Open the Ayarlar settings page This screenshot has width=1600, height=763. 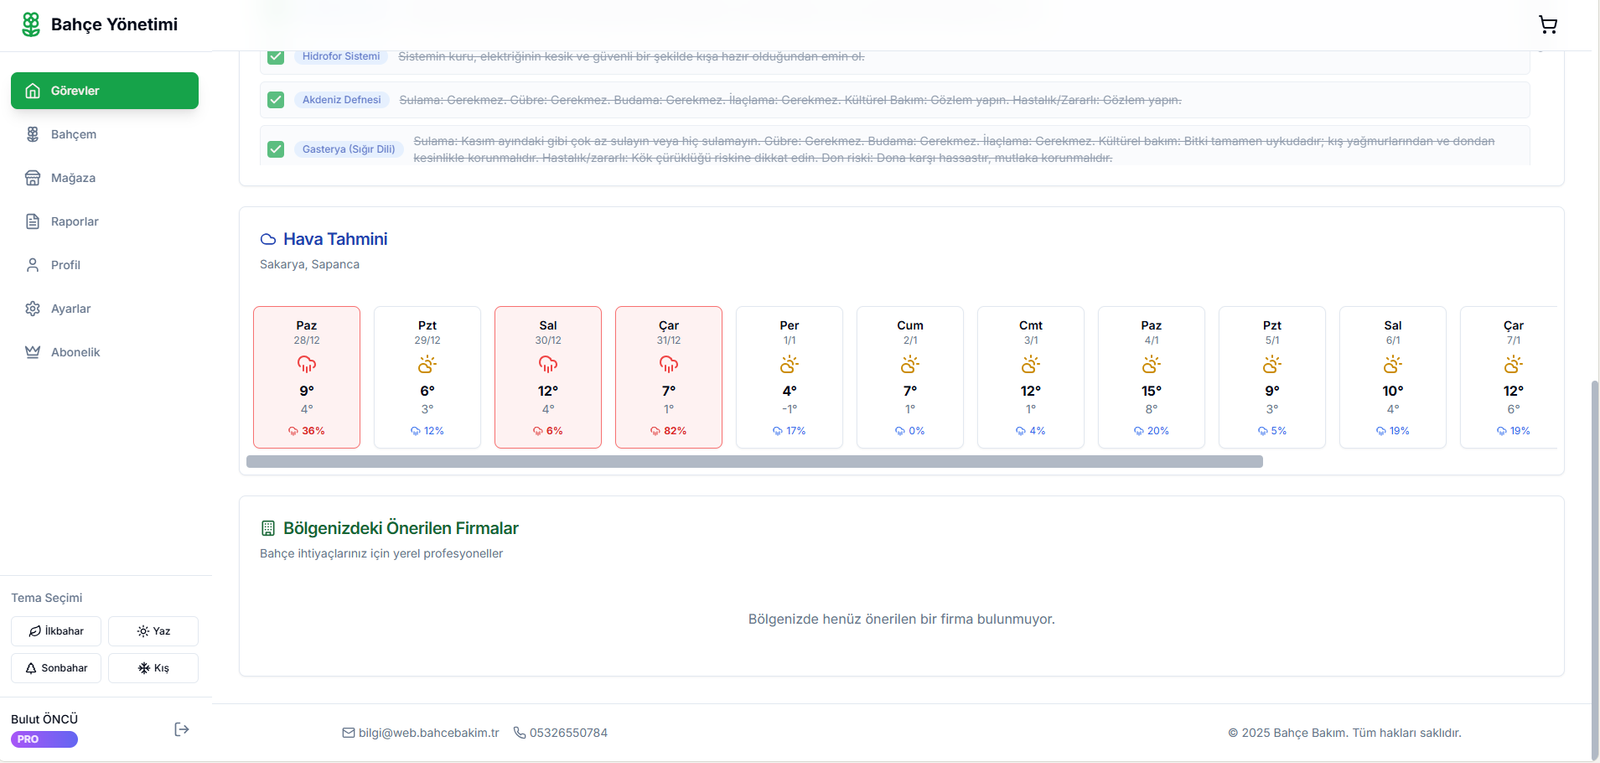click(70, 309)
